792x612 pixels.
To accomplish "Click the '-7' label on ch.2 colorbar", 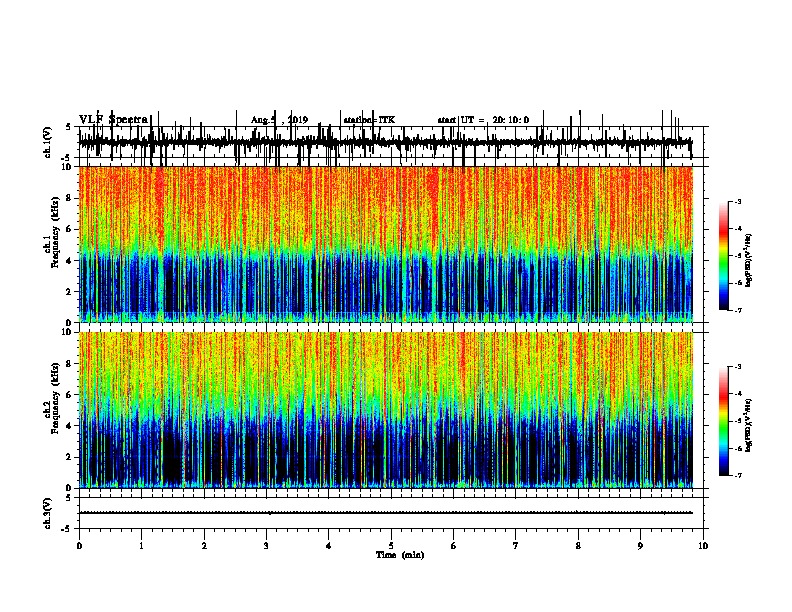I will pos(738,476).
